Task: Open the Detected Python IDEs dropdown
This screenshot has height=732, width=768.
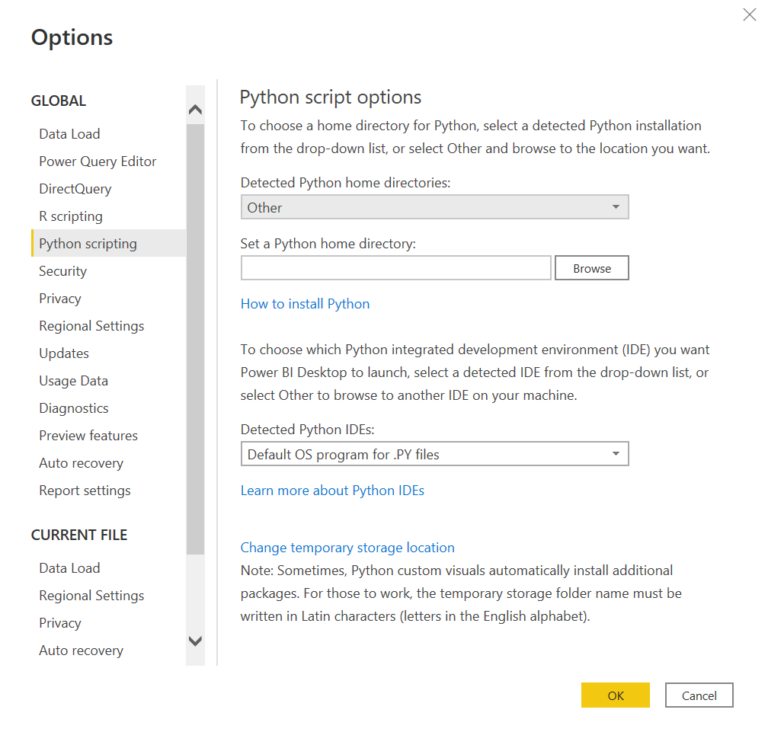Action: [434, 455]
